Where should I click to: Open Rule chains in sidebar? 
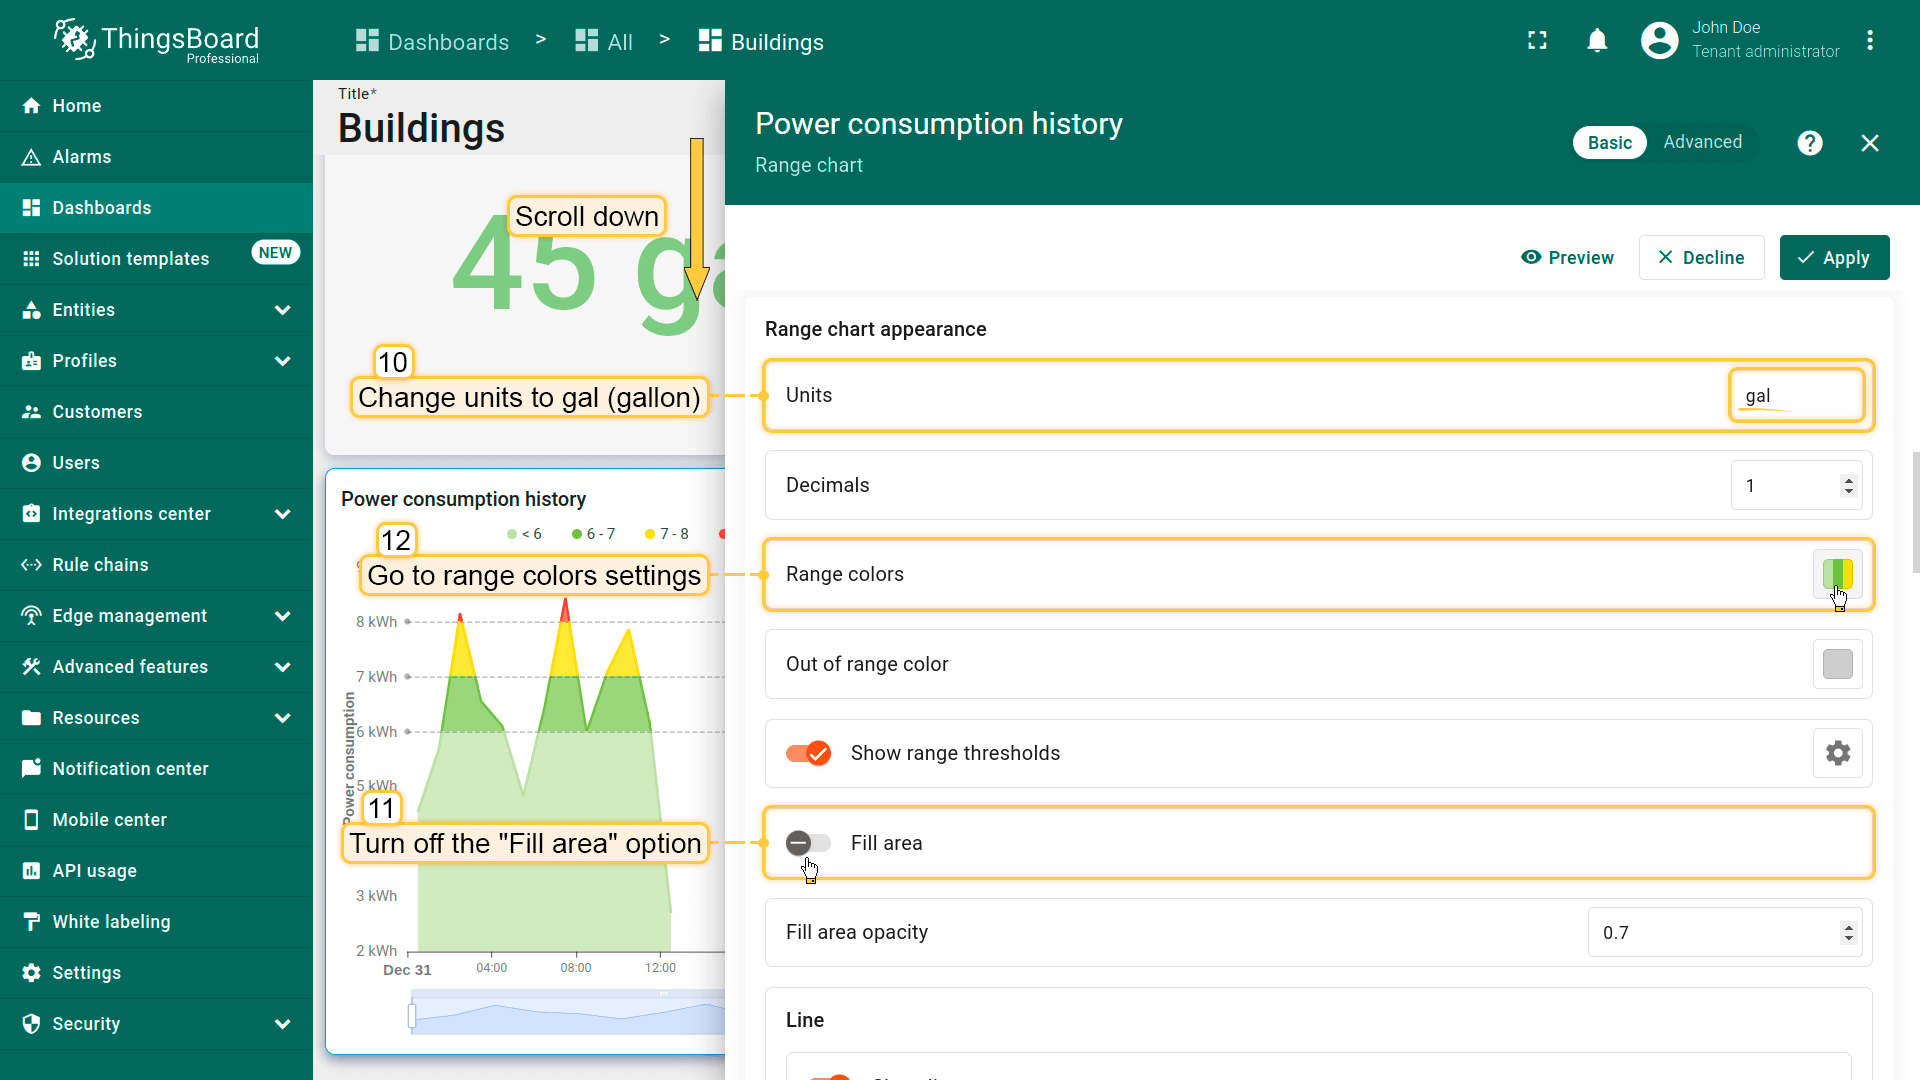click(100, 565)
